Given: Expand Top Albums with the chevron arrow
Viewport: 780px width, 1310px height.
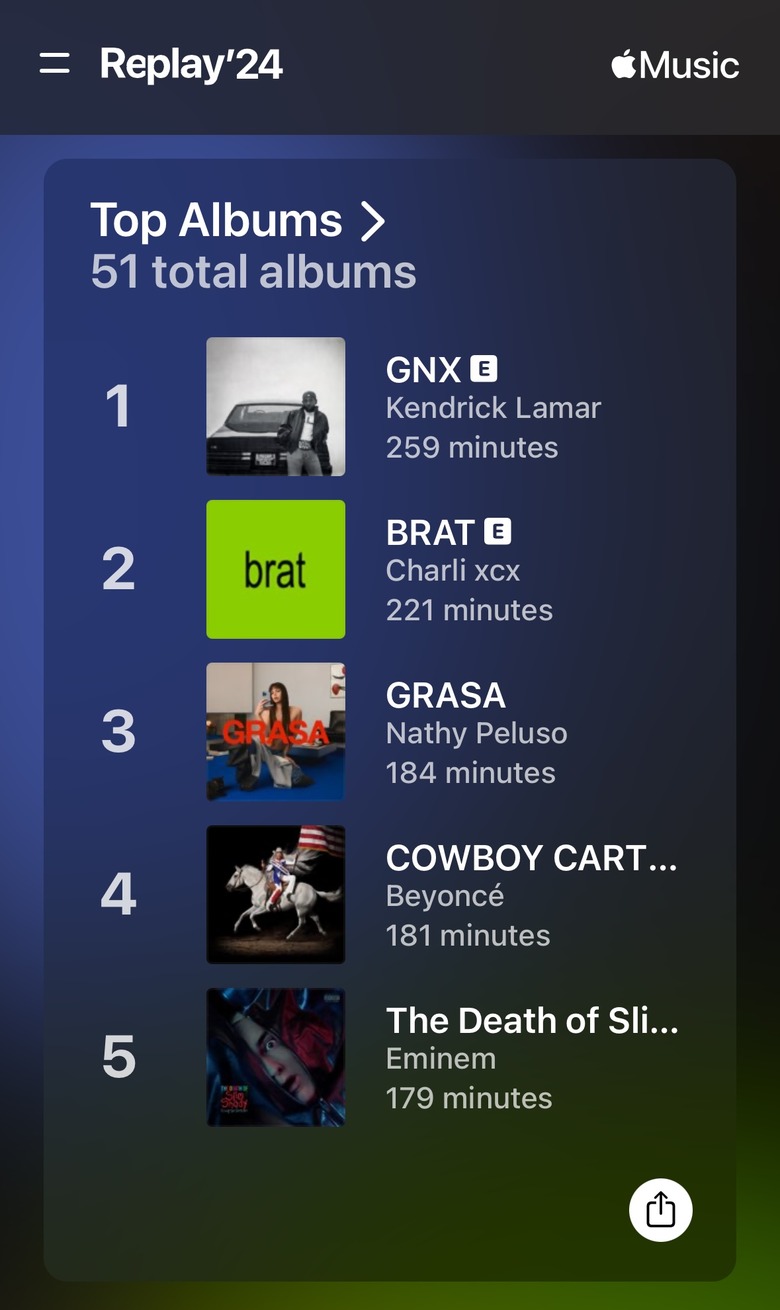Looking at the screenshot, I should (x=372, y=220).
